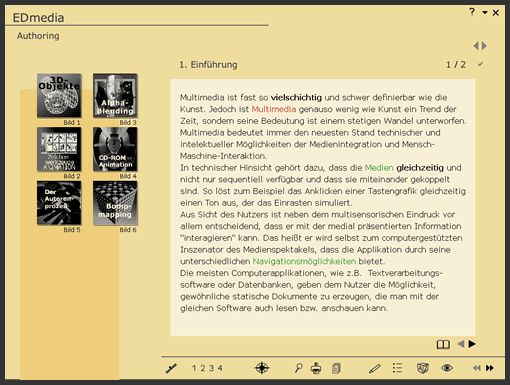
Task: Open the CD-ROM Animation thumbnail Bild 4
Action: pos(115,149)
